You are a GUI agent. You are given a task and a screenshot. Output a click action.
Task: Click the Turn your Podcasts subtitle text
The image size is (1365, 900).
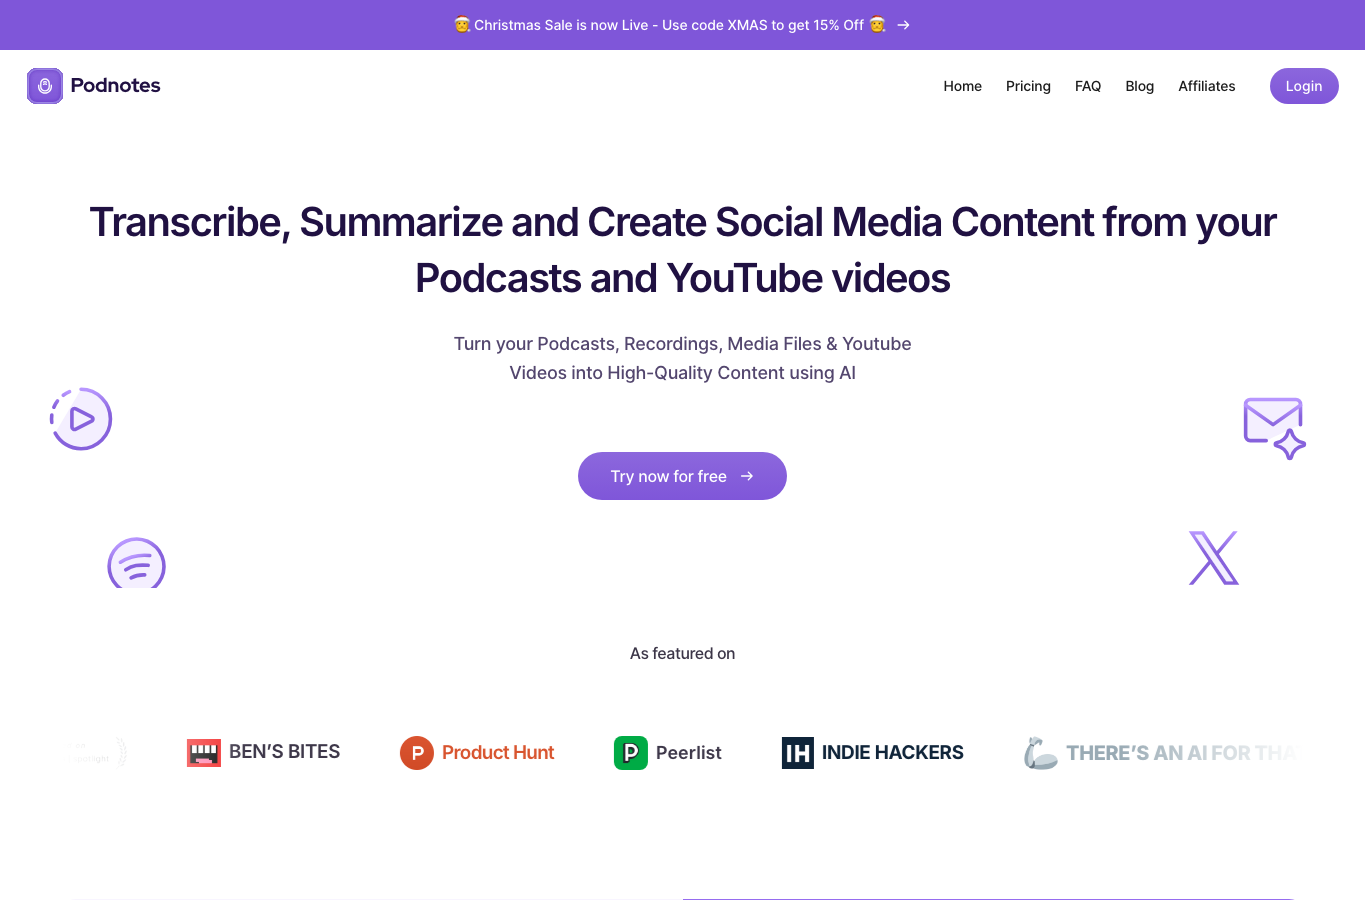click(682, 358)
